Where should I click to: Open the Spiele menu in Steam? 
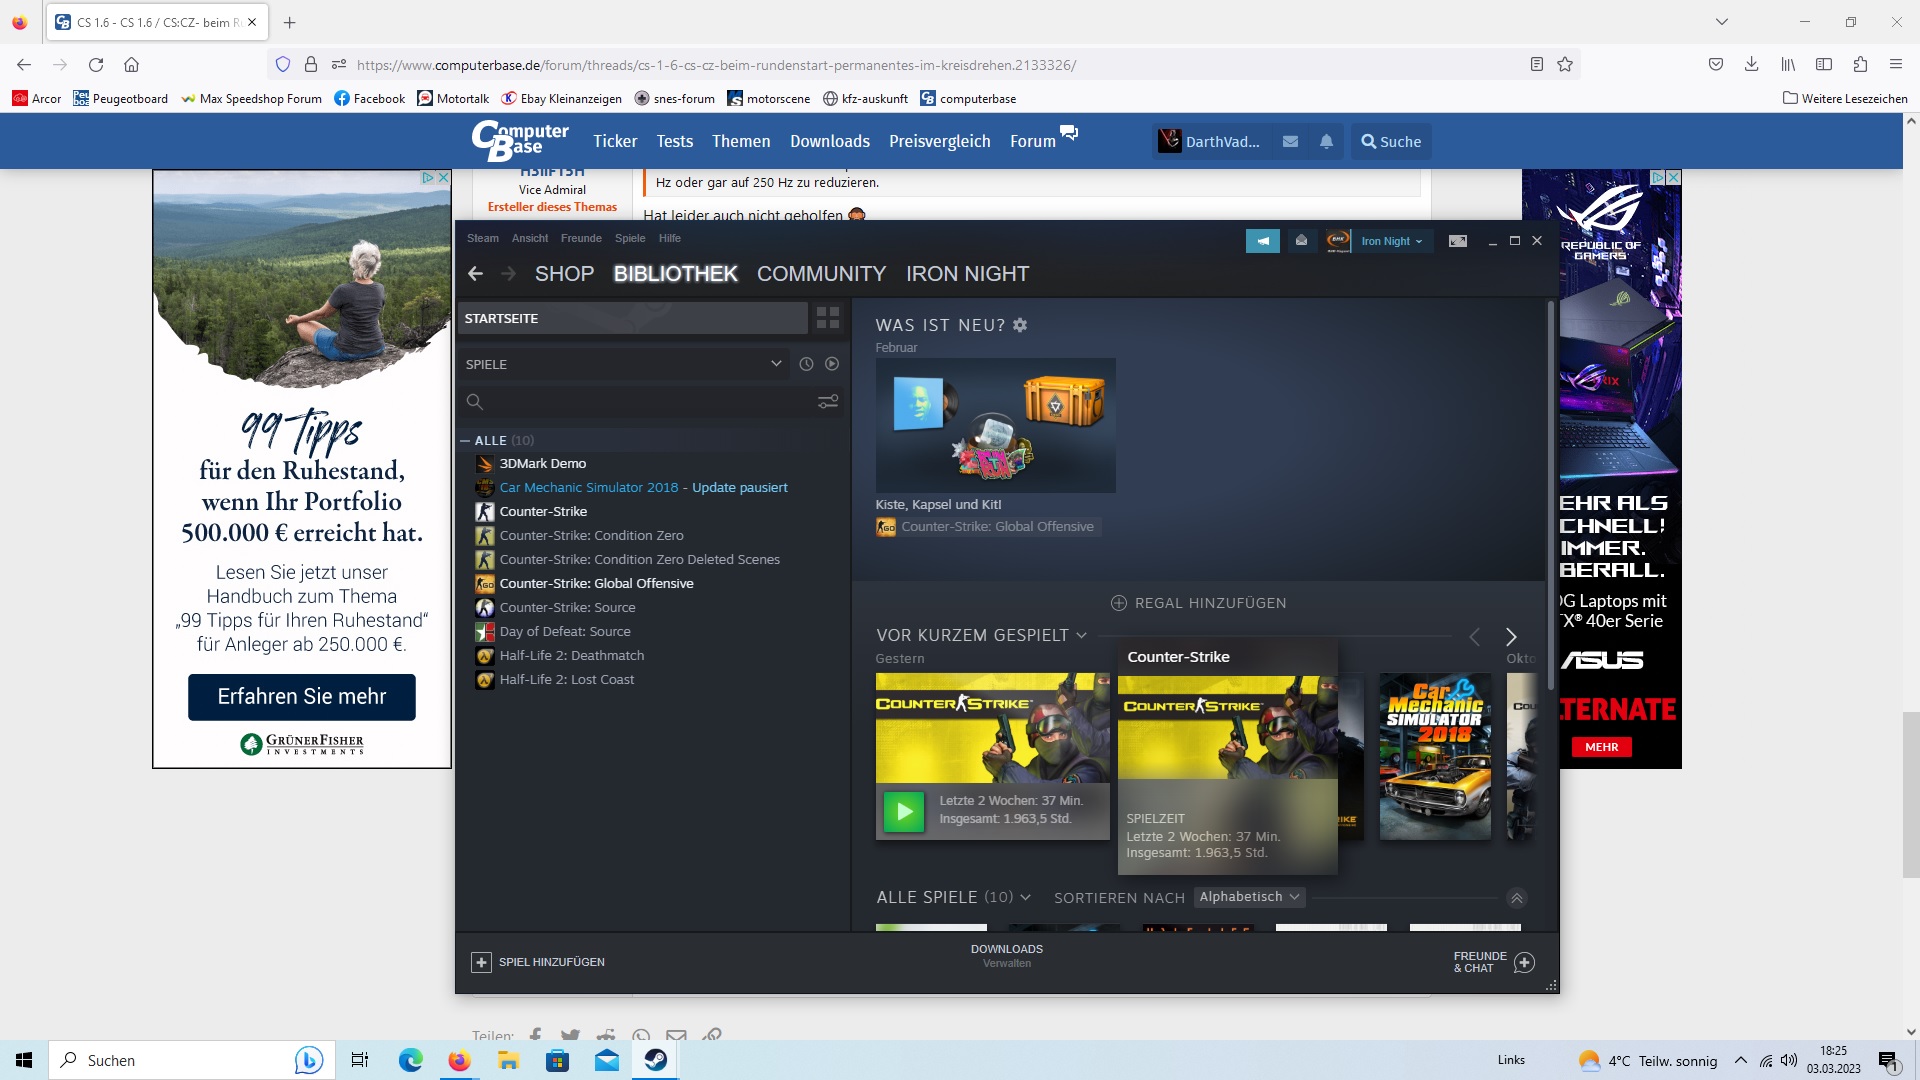629,238
